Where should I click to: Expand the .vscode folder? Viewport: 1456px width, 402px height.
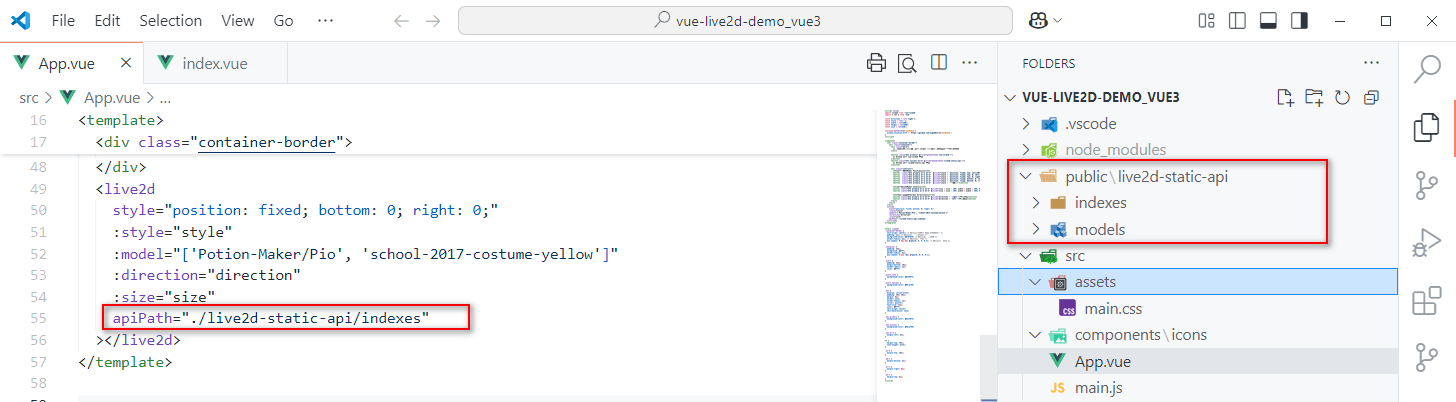(x=1024, y=124)
